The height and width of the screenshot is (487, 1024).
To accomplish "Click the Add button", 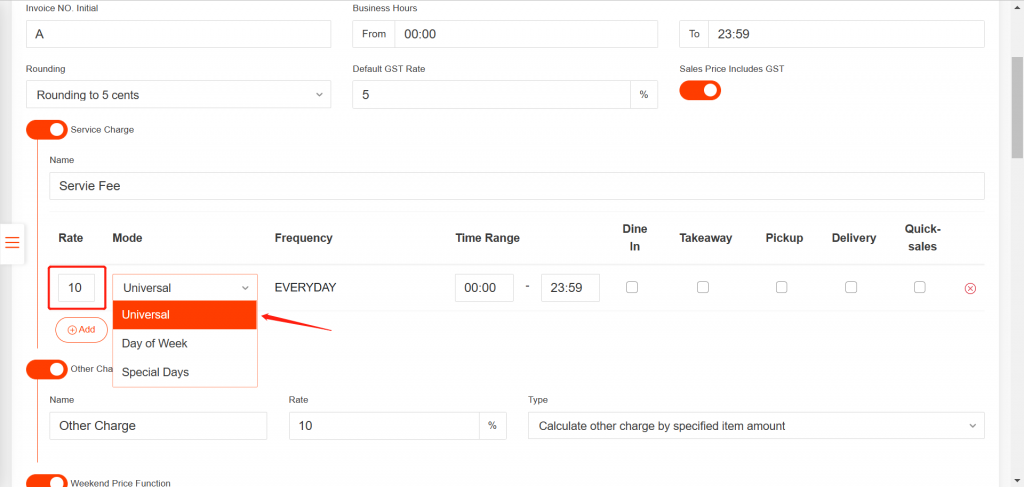I will point(81,329).
